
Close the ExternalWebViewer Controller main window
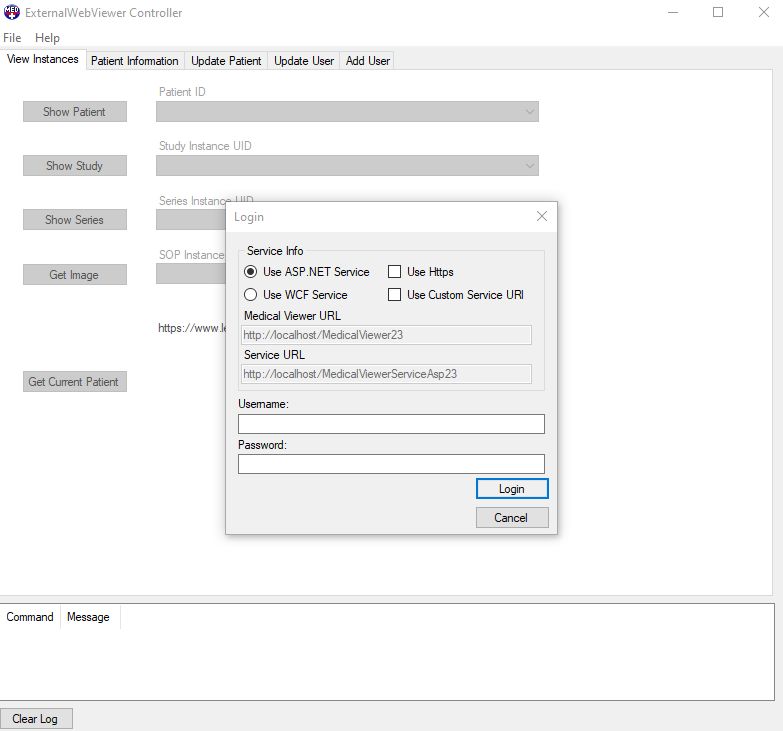[x=764, y=12]
